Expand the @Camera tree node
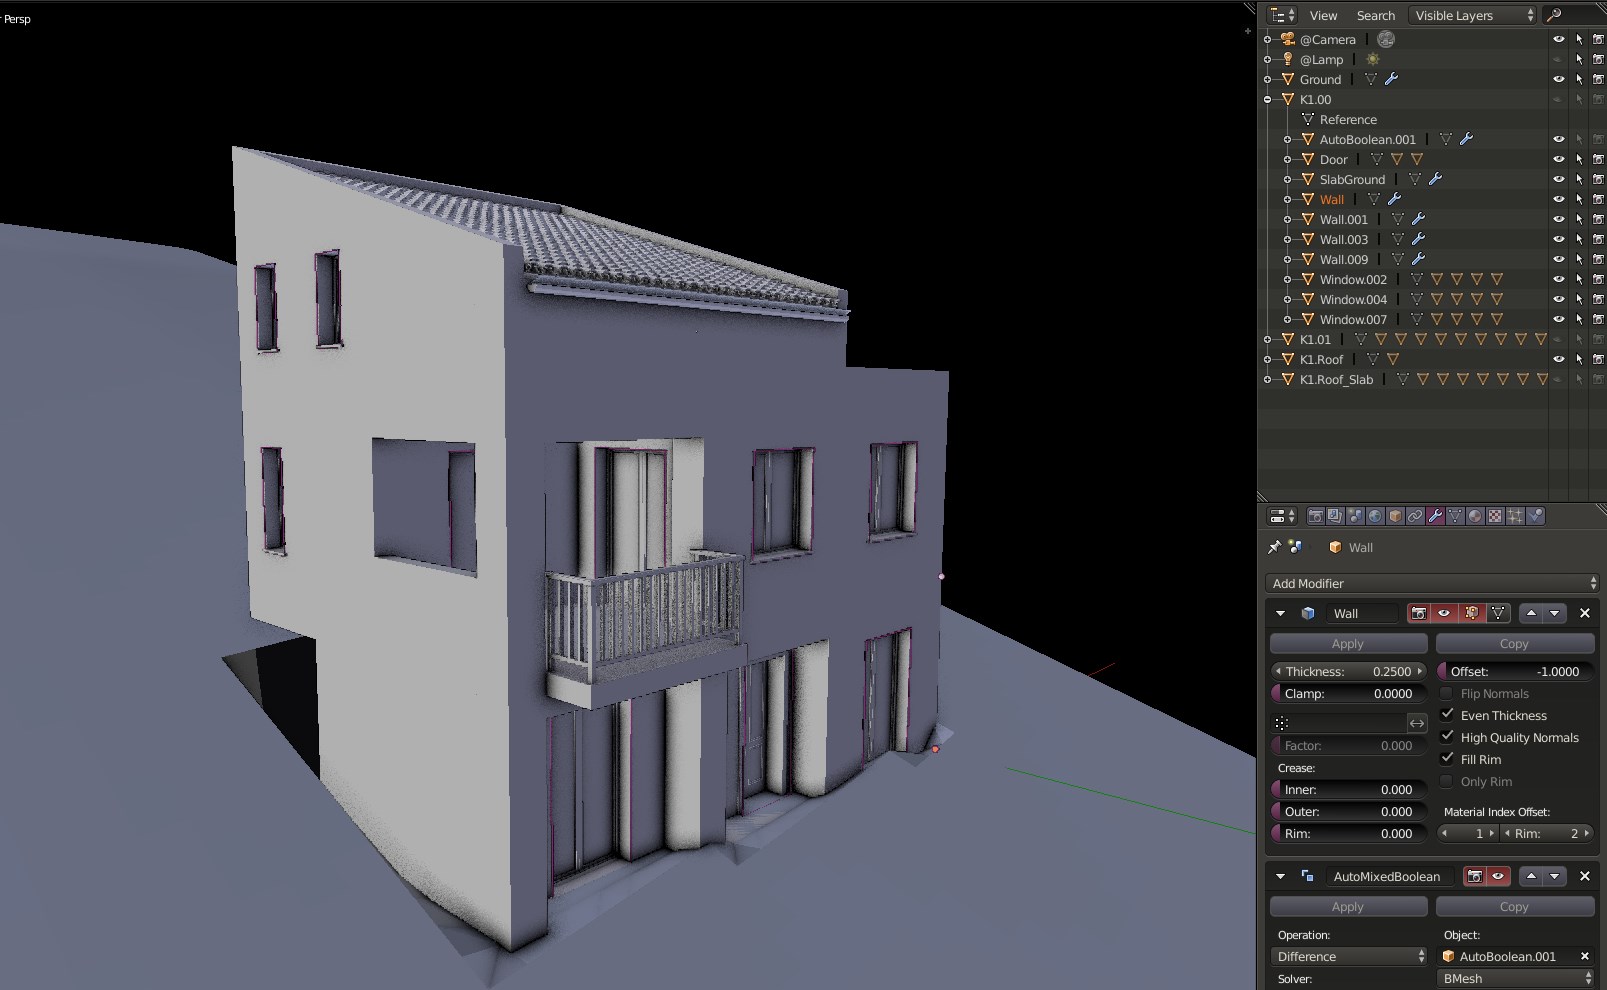 click(x=1268, y=39)
